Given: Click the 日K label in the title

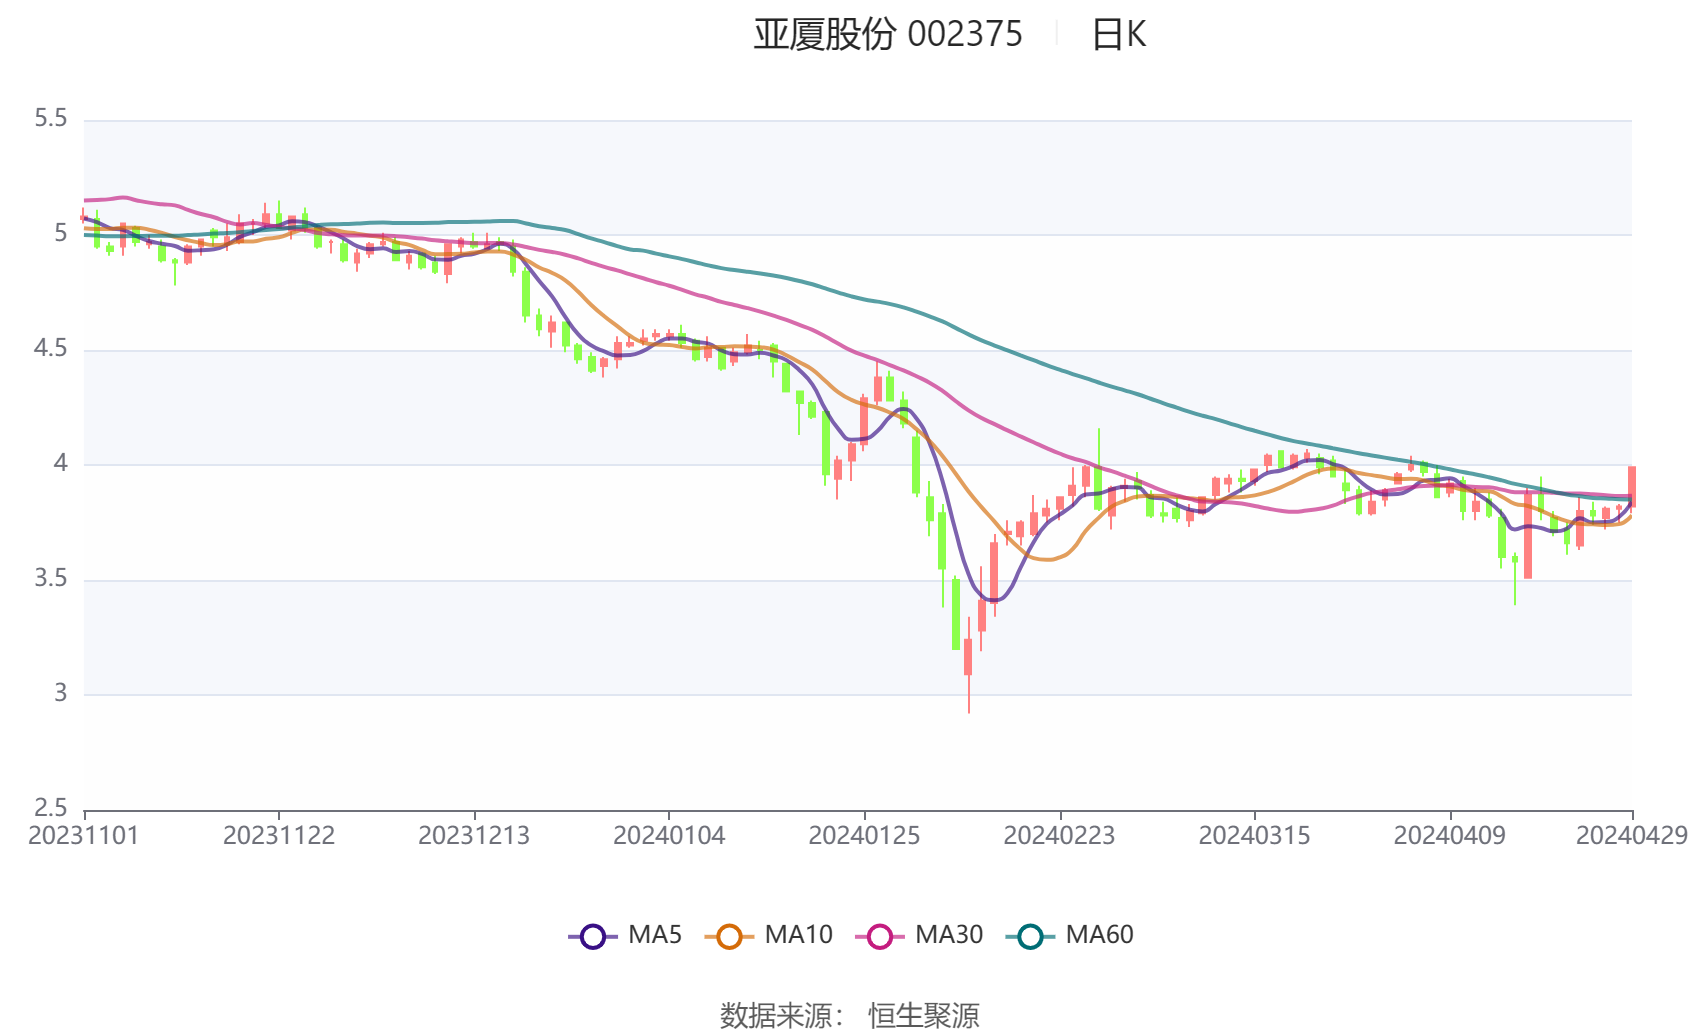Looking at the screenshot, I should pos(1118,35).
